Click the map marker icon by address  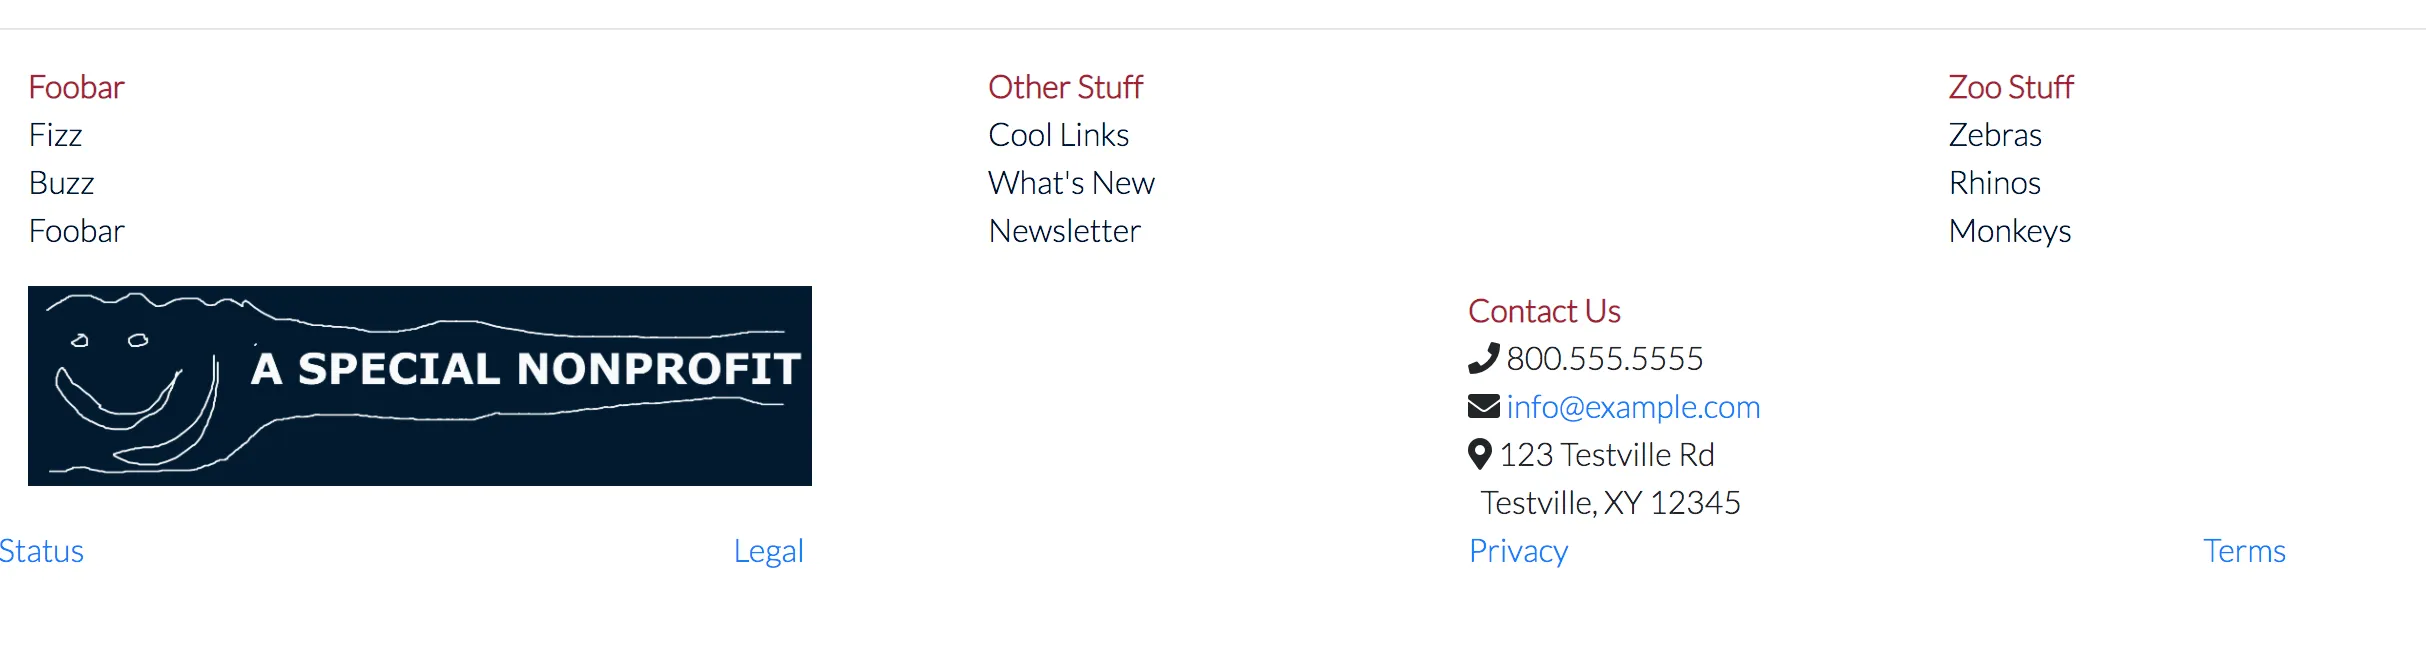[x=1480, y=454]
